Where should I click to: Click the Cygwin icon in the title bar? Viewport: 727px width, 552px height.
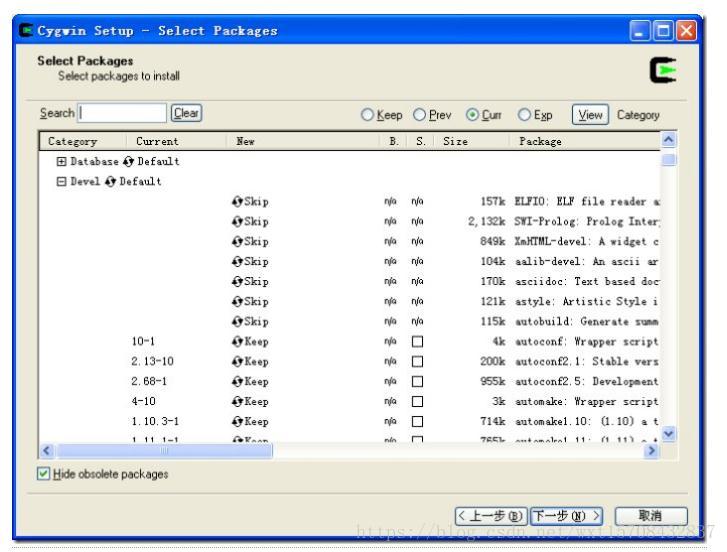pyautogui.click(x=26, y=31)
